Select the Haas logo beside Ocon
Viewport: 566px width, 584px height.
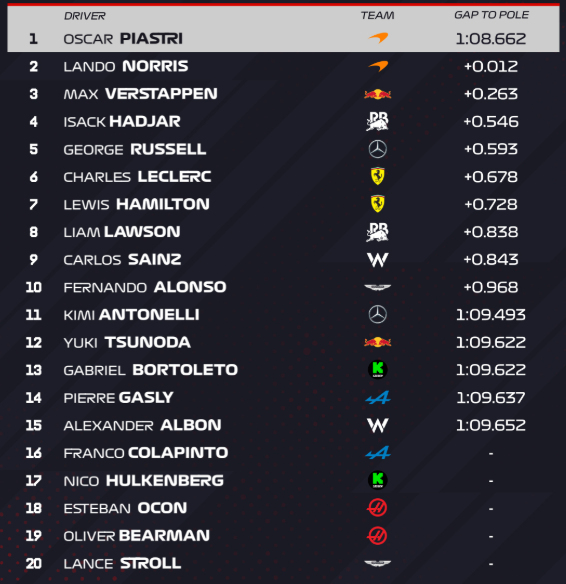coord(377,508)
